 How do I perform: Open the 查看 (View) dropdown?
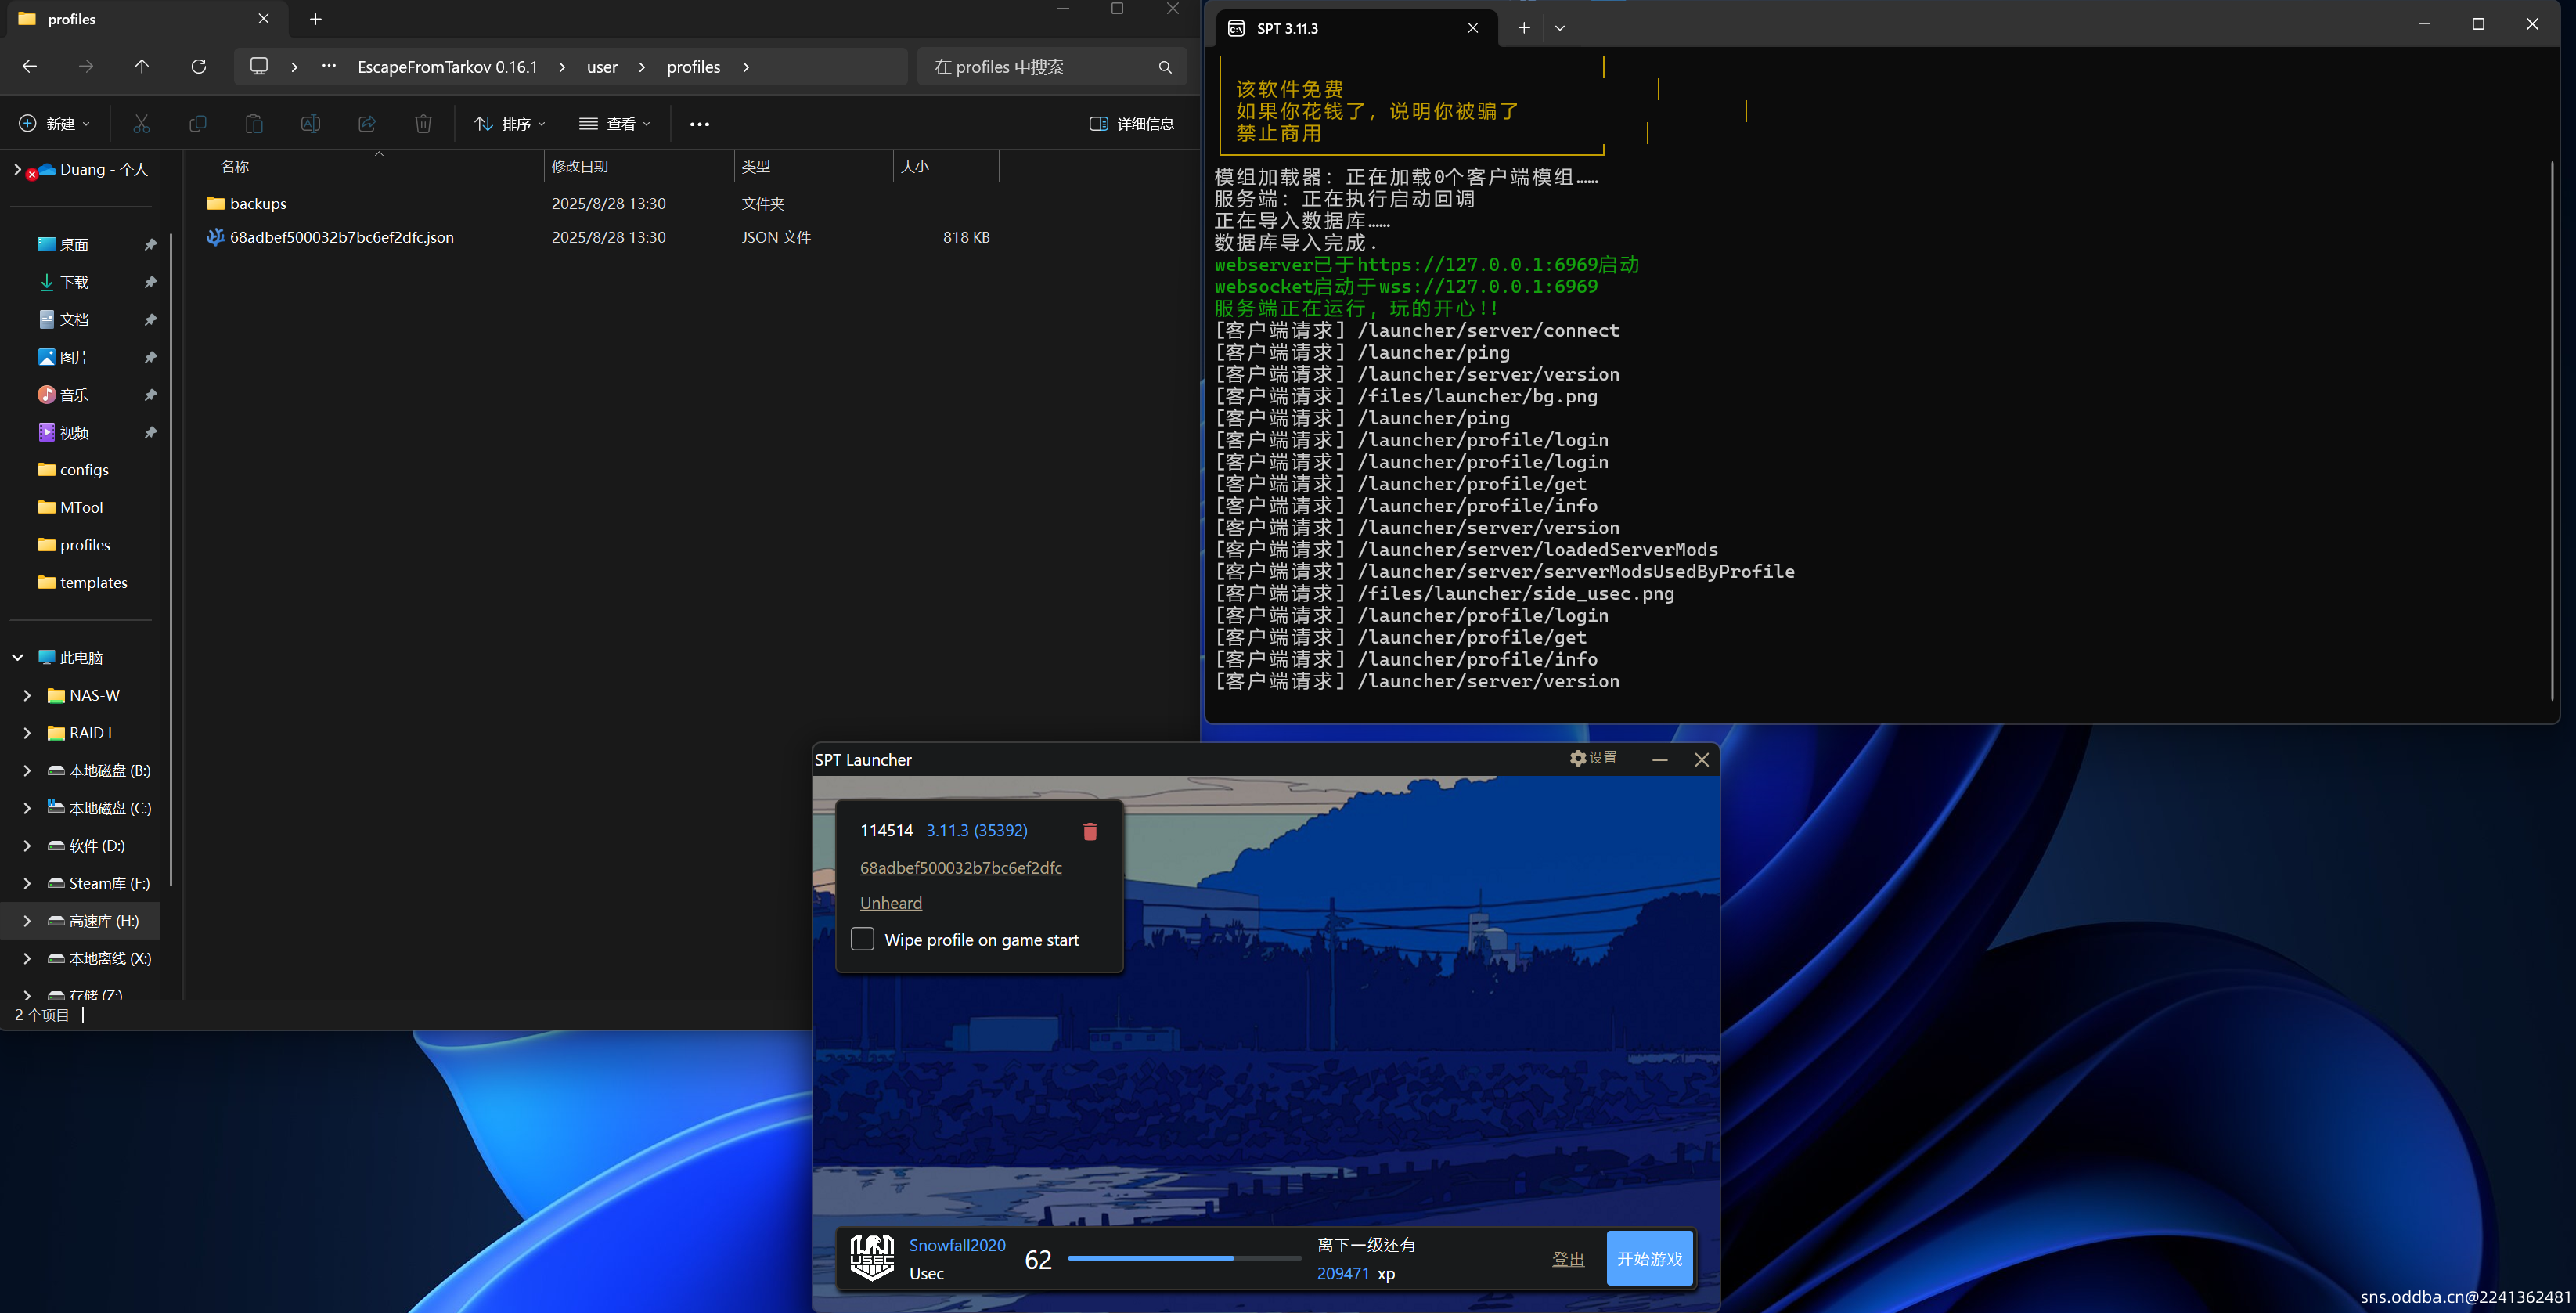click(615, 124)
